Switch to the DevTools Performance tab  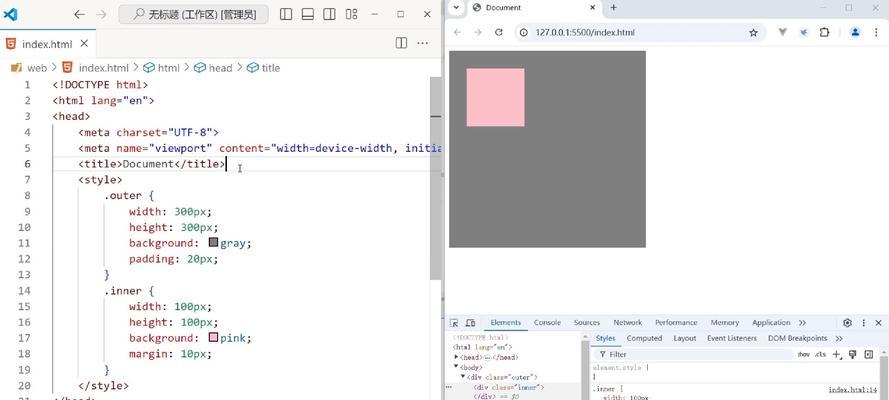click(x=676, y=322)
